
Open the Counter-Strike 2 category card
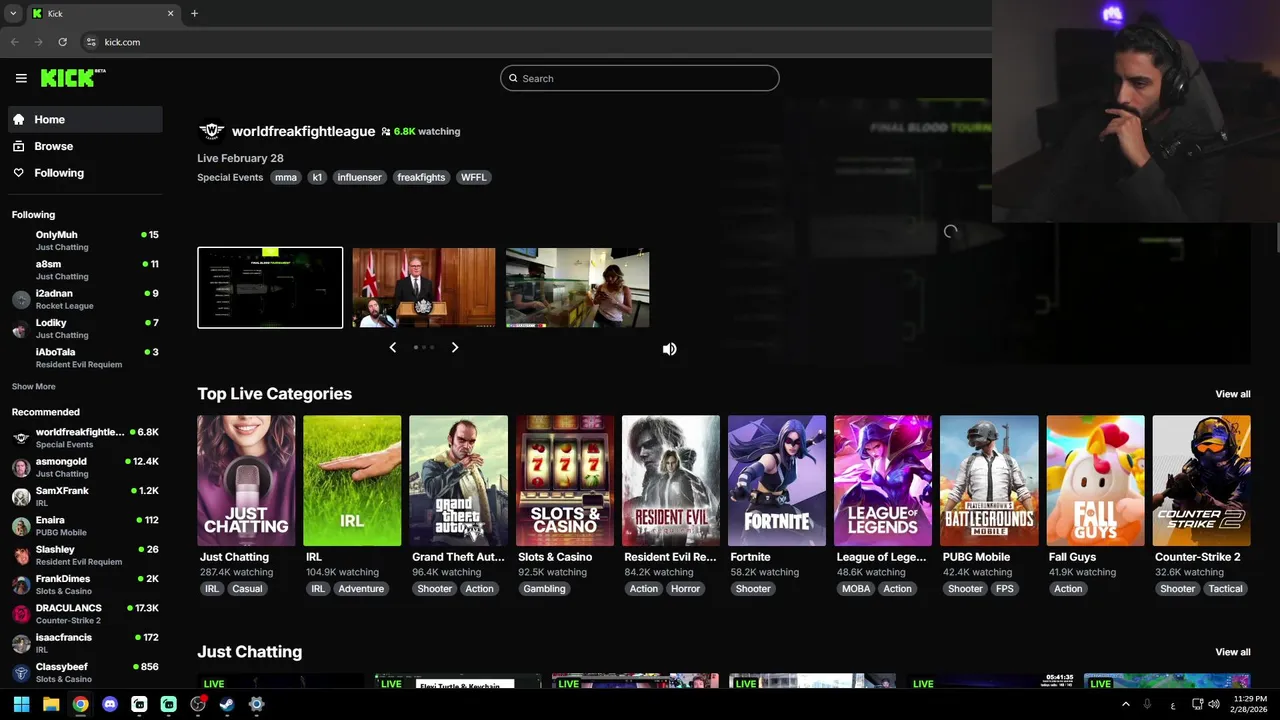point(1201,480)
